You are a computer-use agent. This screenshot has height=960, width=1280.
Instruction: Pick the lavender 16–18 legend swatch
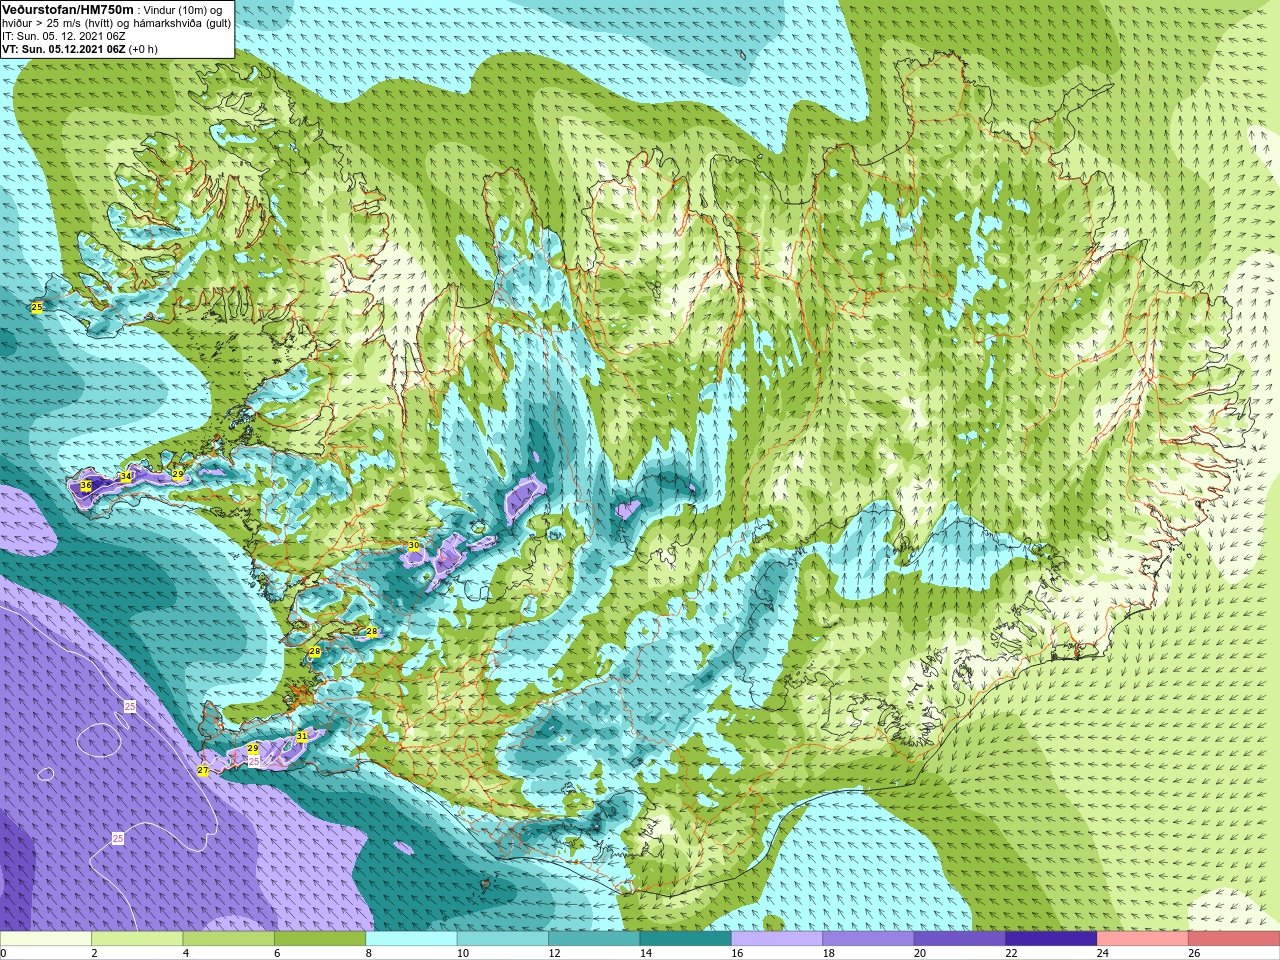tap(777, 938)
